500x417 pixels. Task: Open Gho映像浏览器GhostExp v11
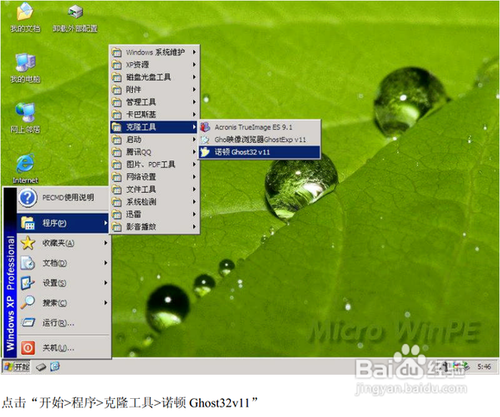click(x=260, y=139)
